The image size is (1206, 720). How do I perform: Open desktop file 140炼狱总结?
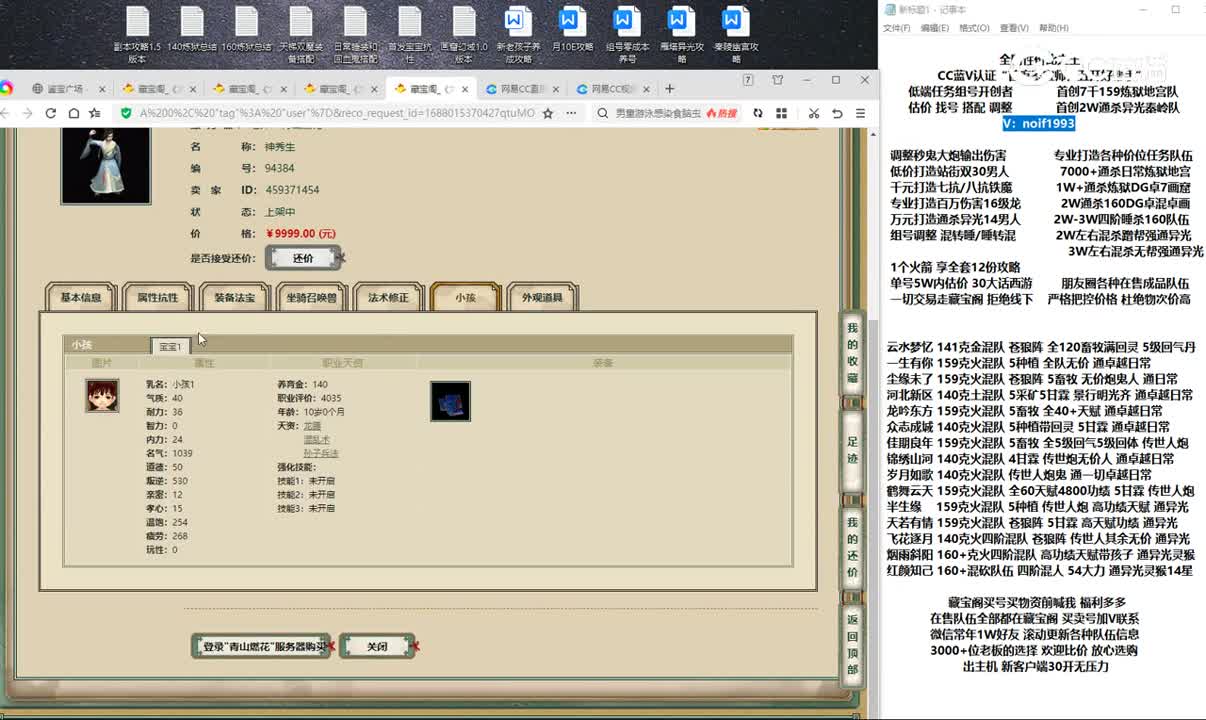pos(192,28)
